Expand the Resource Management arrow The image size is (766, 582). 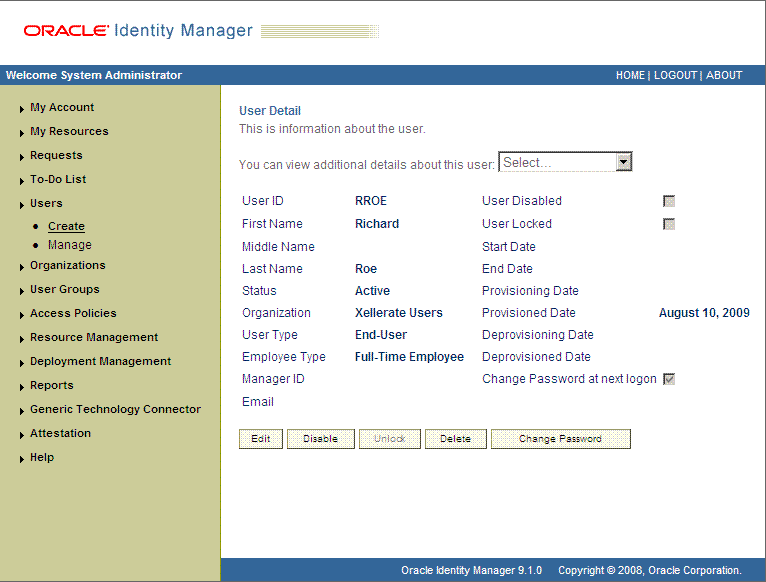click(x=21, y=339)
